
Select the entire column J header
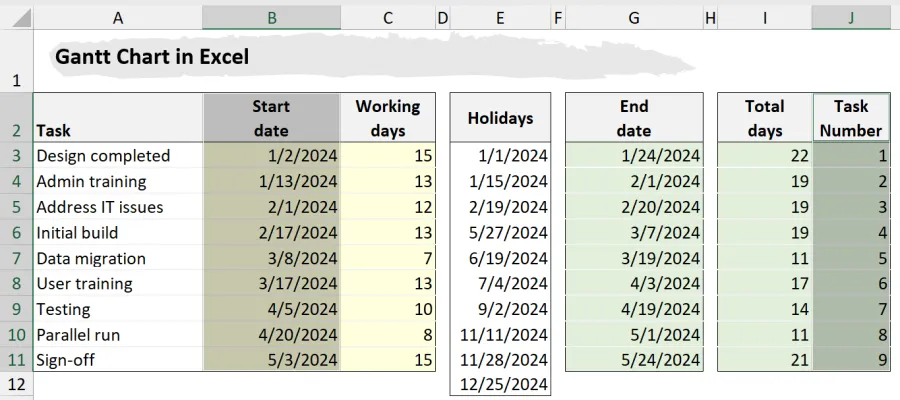851,17
